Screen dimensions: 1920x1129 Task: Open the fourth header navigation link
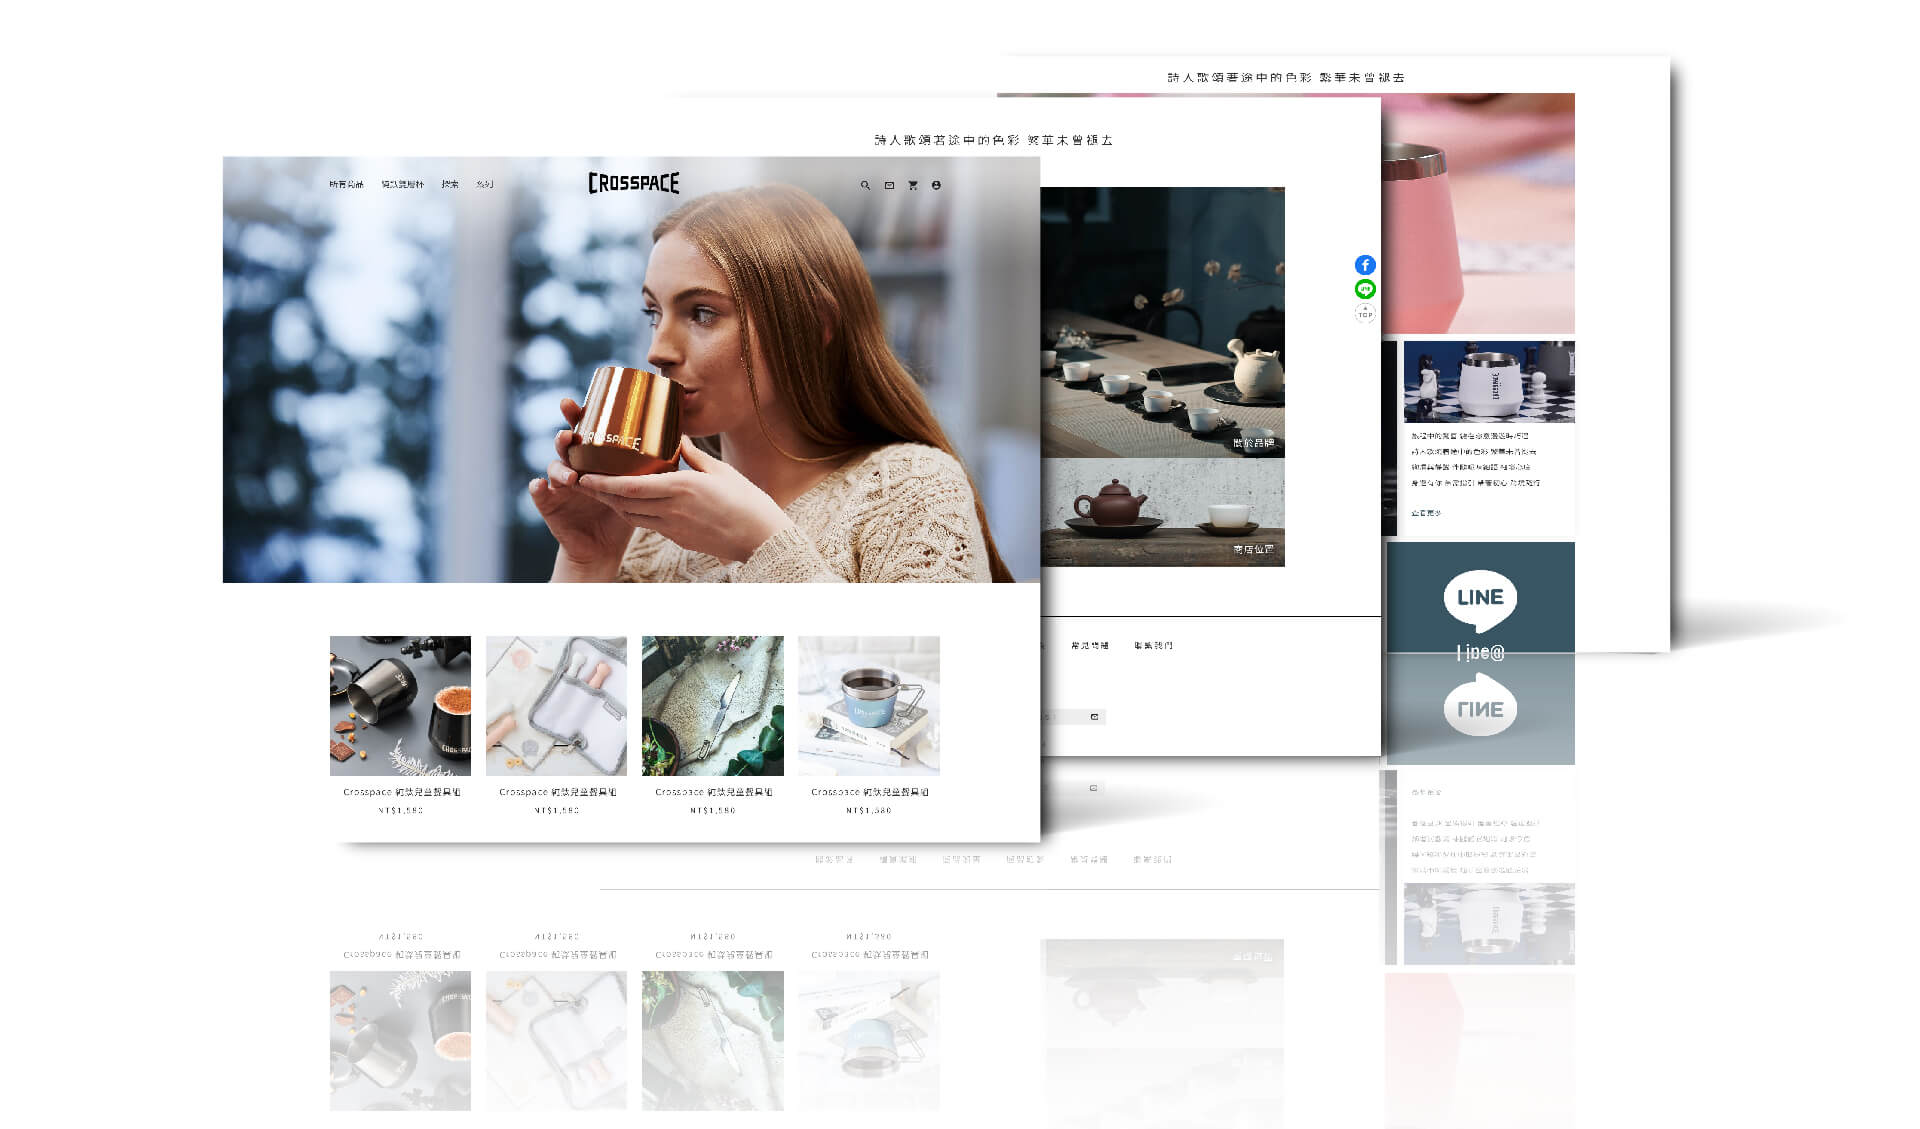(x=485, y=185)
